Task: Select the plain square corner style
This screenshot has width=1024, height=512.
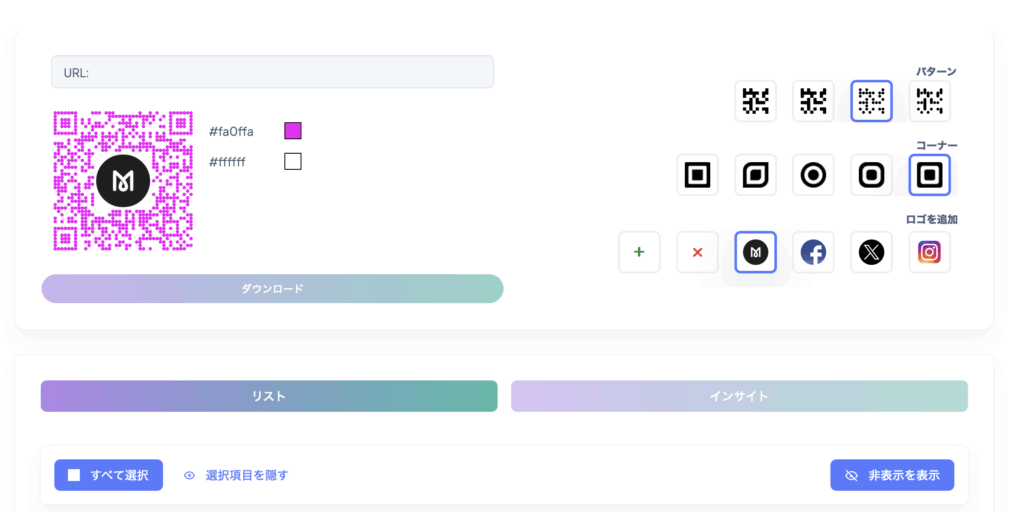Action: [x=697, y=175]
